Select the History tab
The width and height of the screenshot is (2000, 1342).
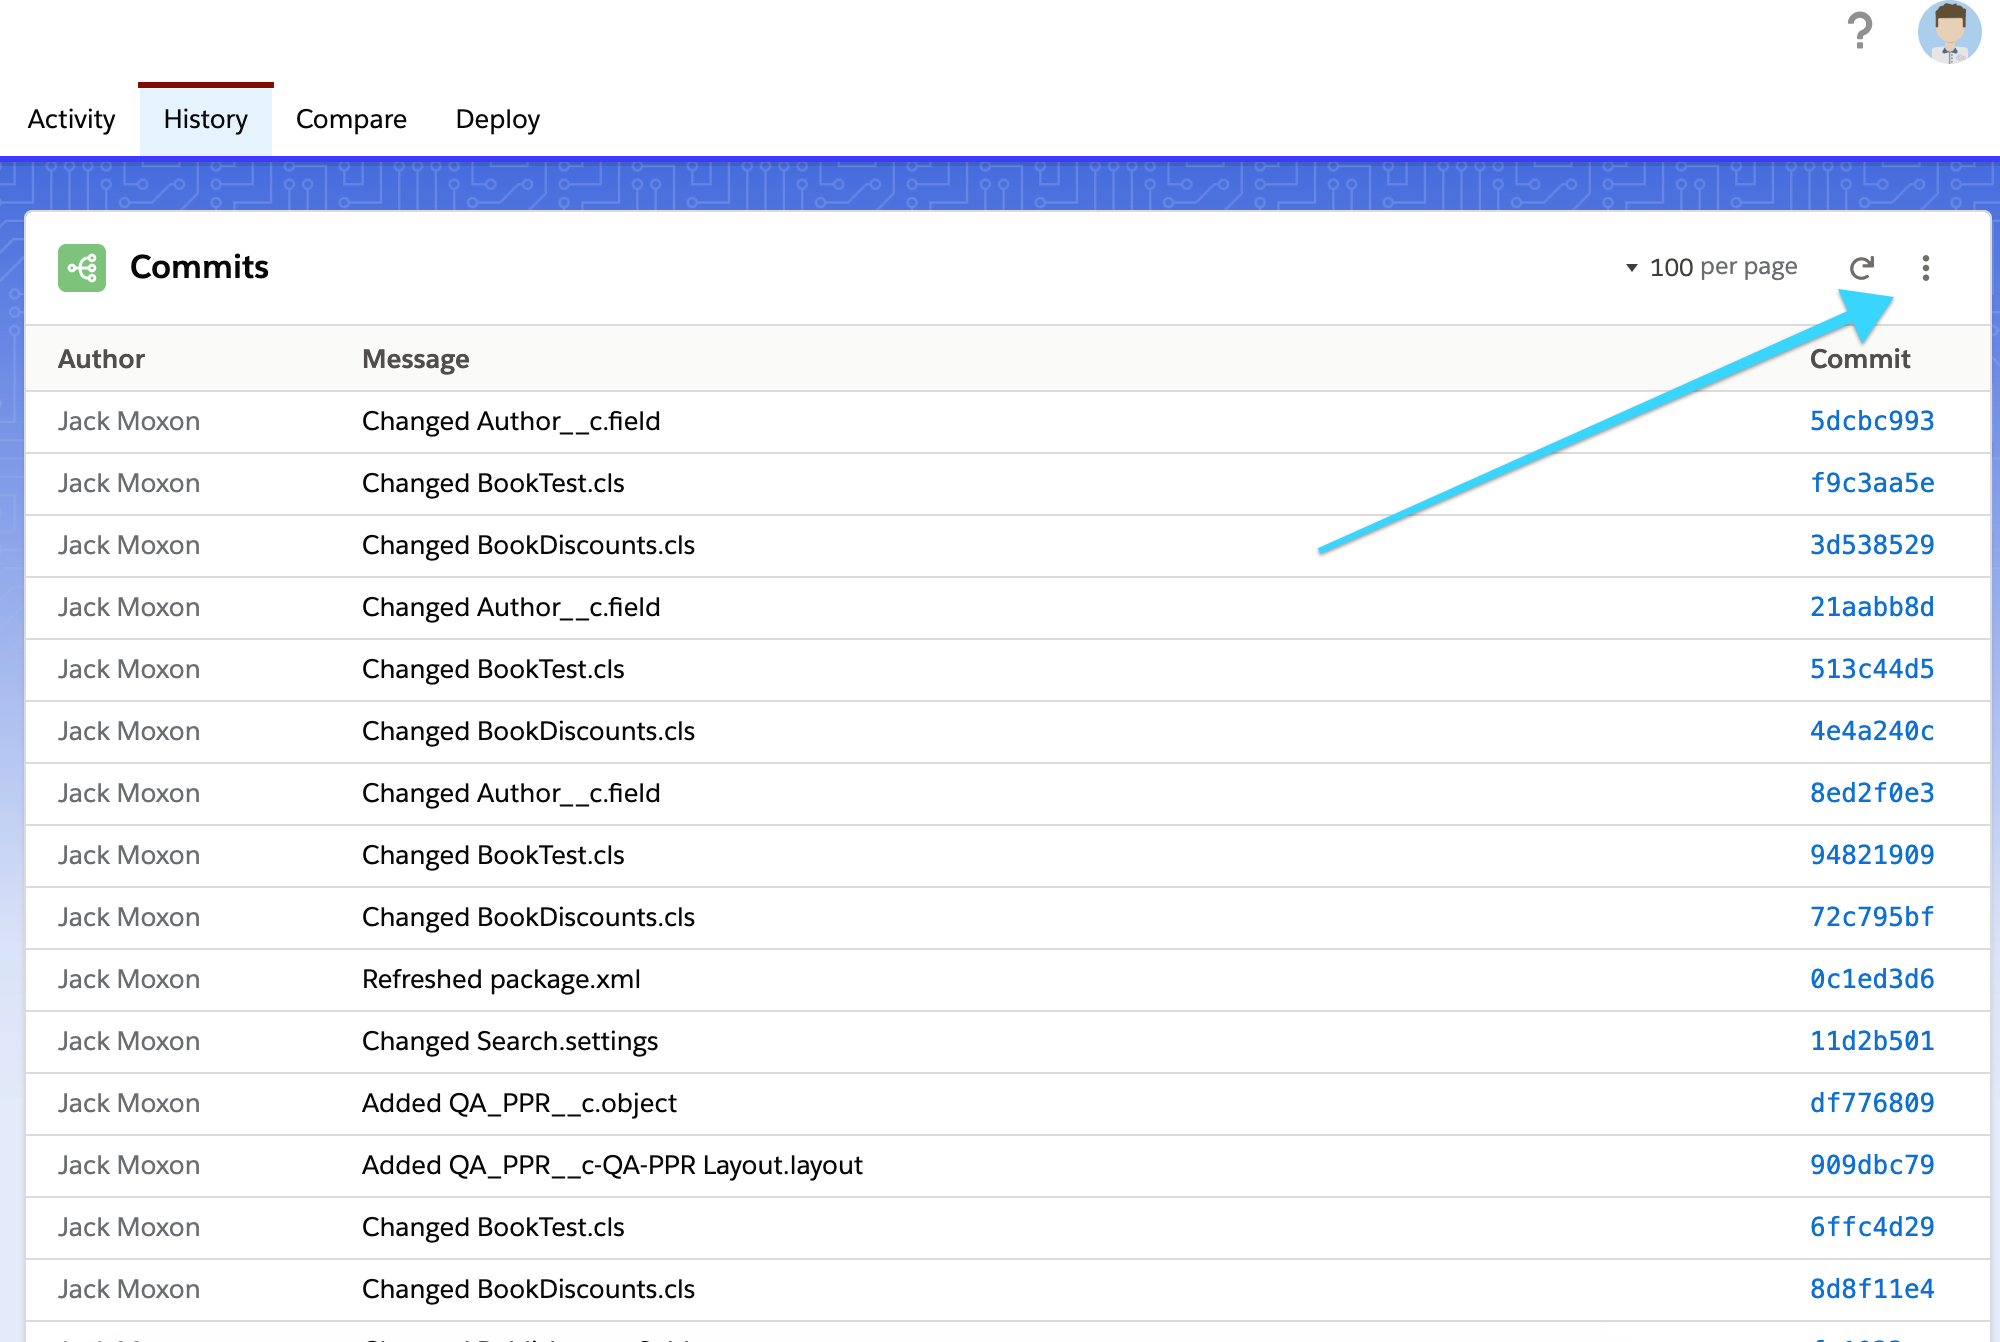click(x=205, y=119)
